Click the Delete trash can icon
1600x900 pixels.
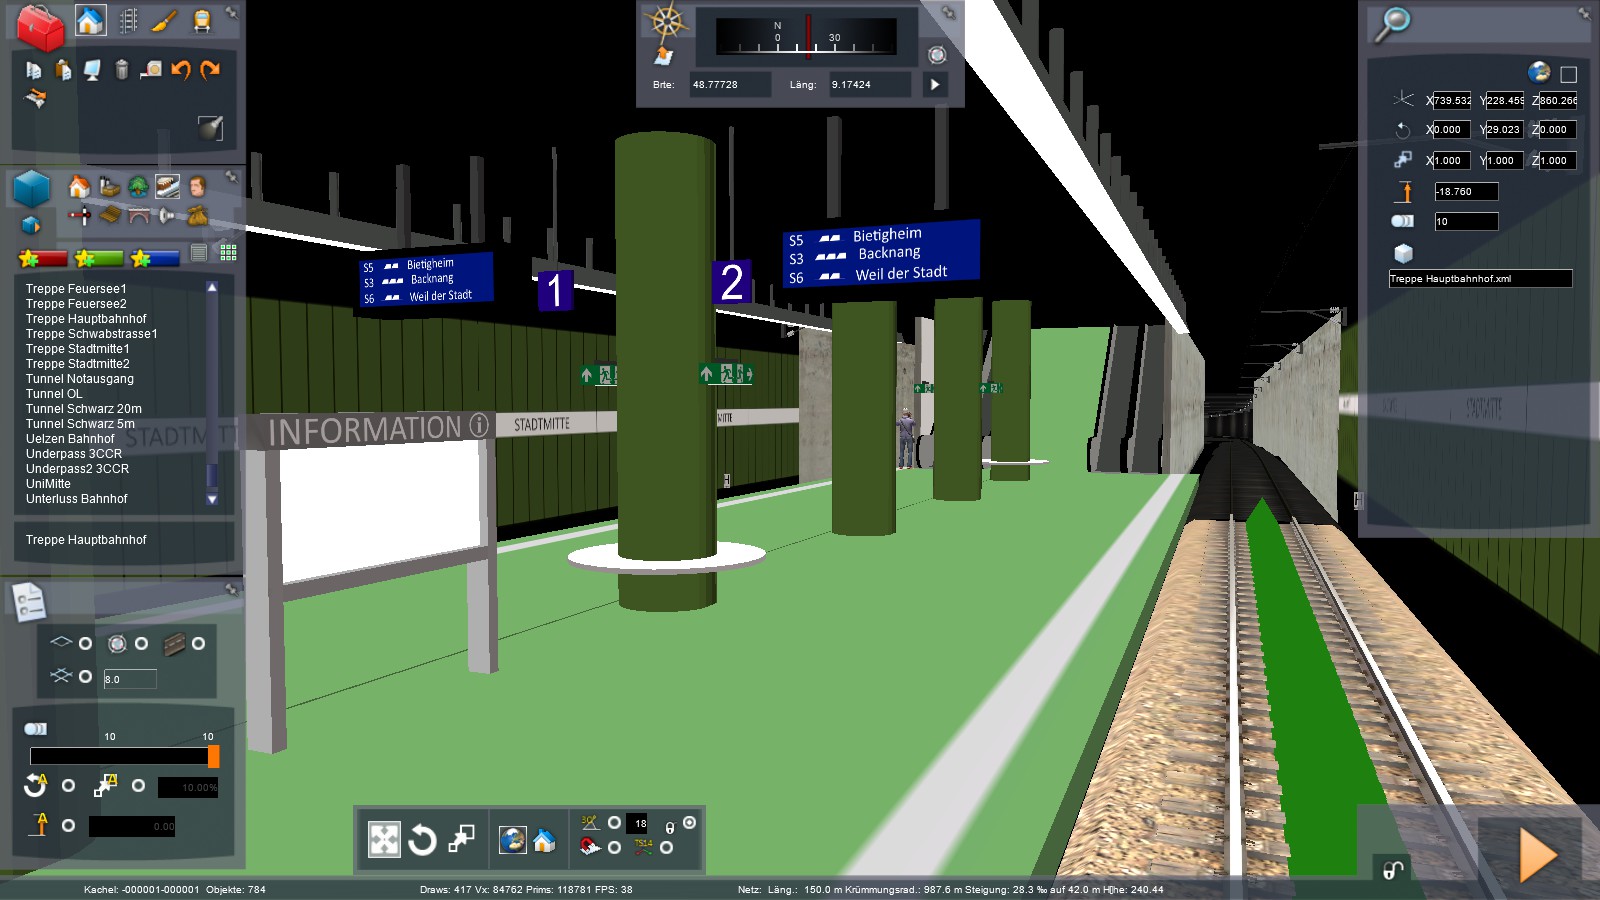point(122,69)
